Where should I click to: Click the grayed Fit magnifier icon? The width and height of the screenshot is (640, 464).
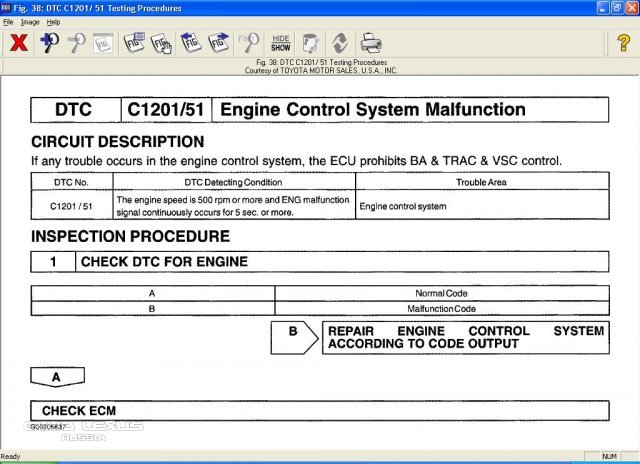(x=250, y=43)
